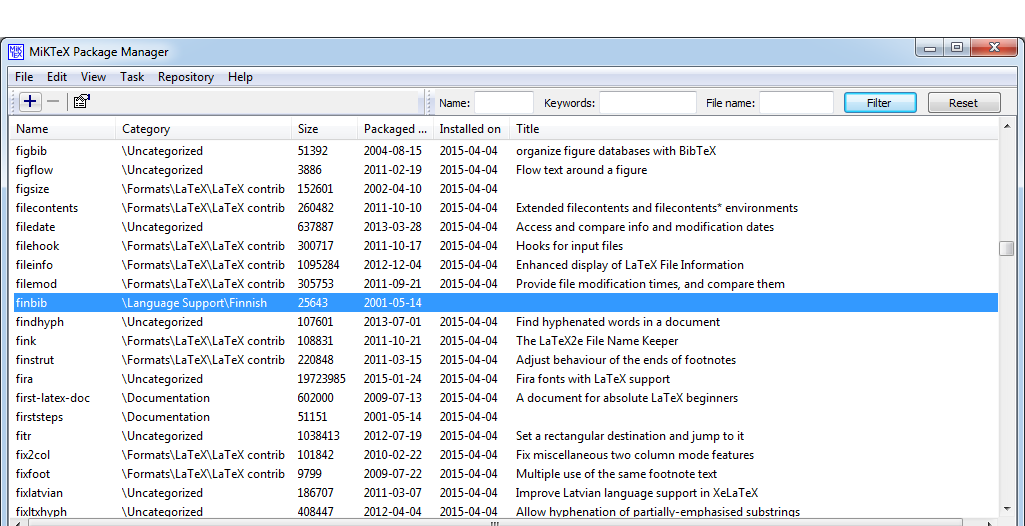Focus the Name filter input field

[504, 103]
